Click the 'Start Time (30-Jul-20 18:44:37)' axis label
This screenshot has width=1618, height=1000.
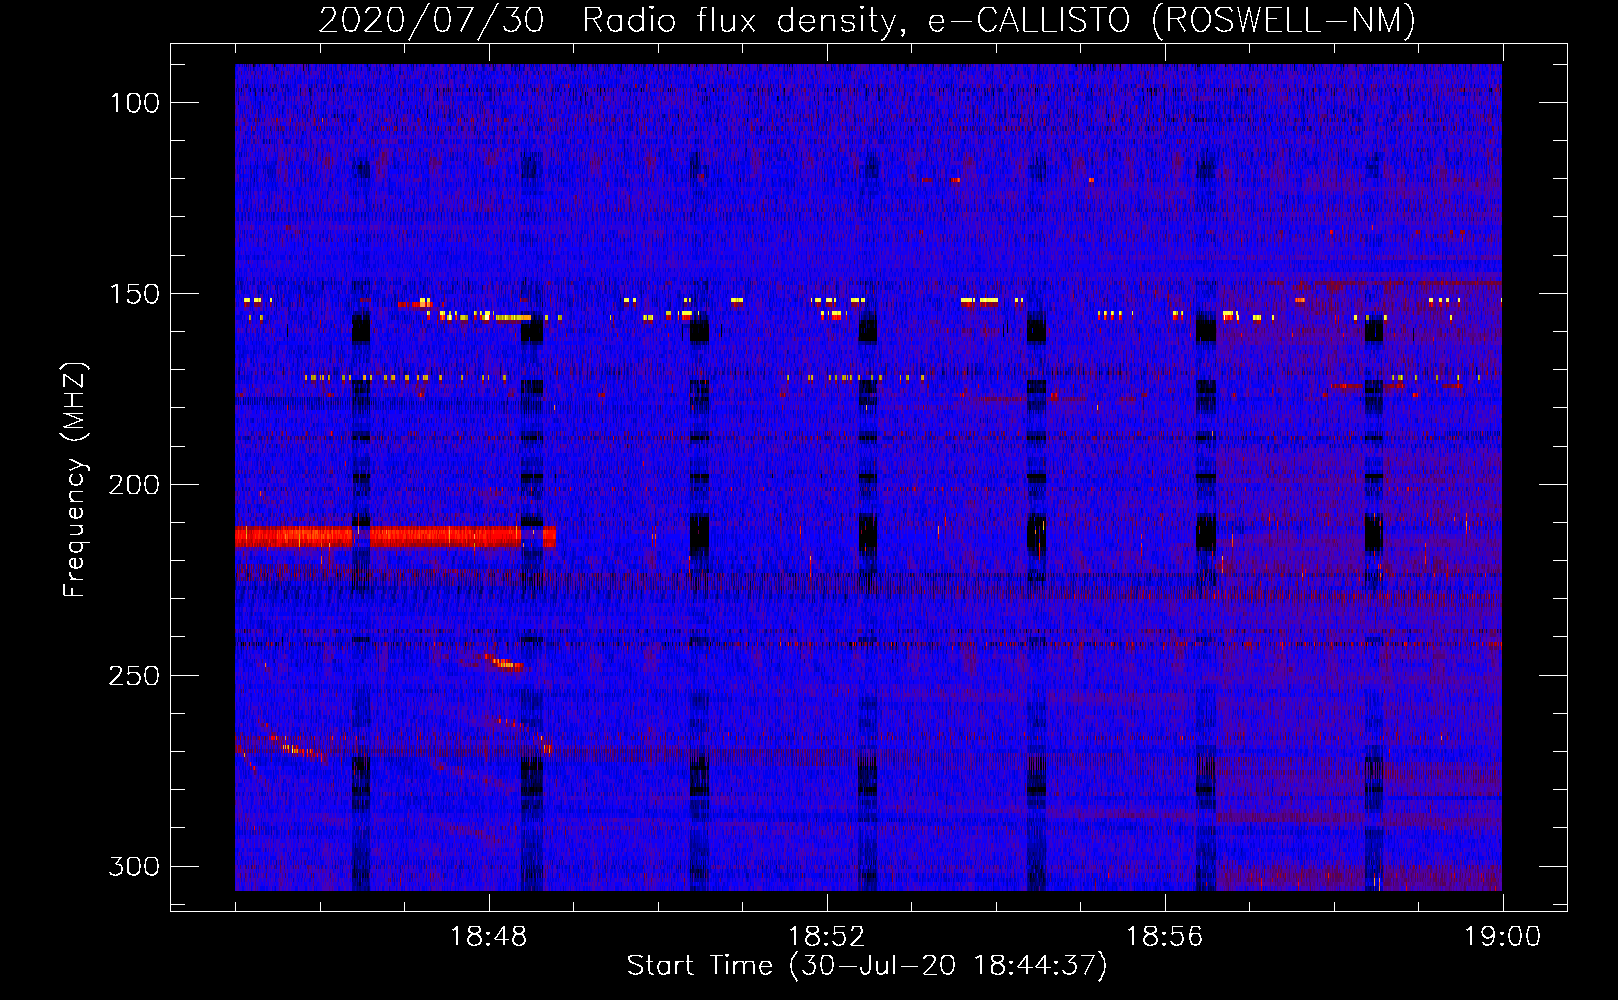point(867,966)
